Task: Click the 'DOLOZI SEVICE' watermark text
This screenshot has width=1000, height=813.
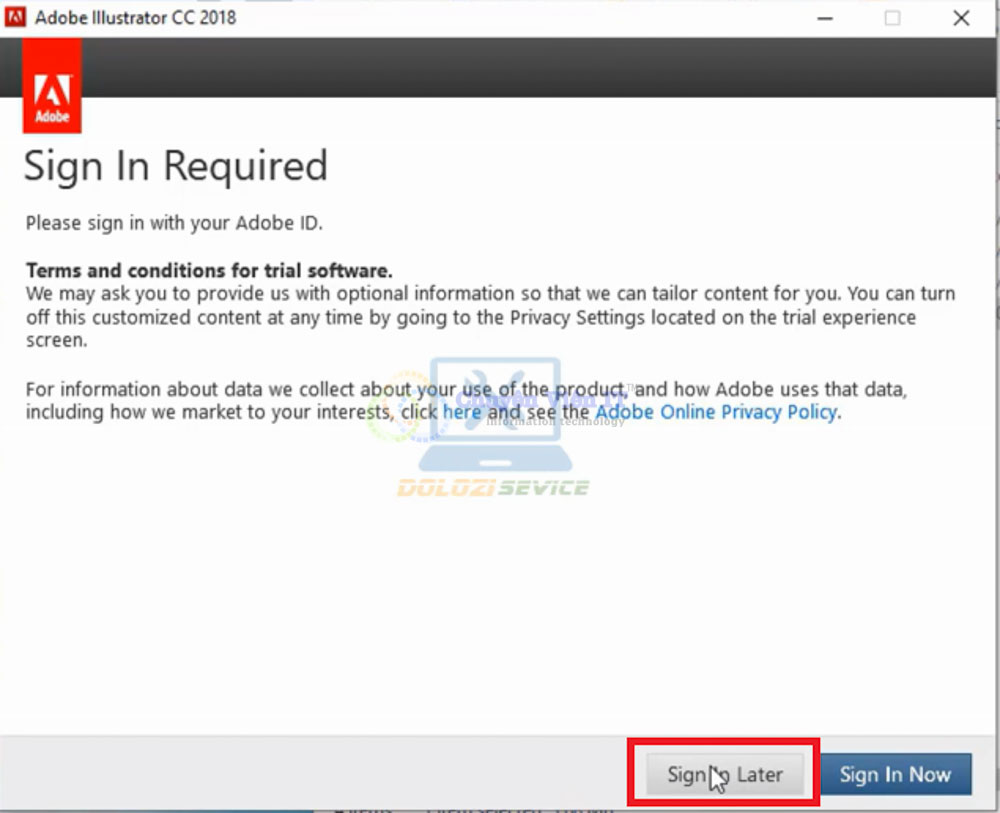Action: [493, 488]
